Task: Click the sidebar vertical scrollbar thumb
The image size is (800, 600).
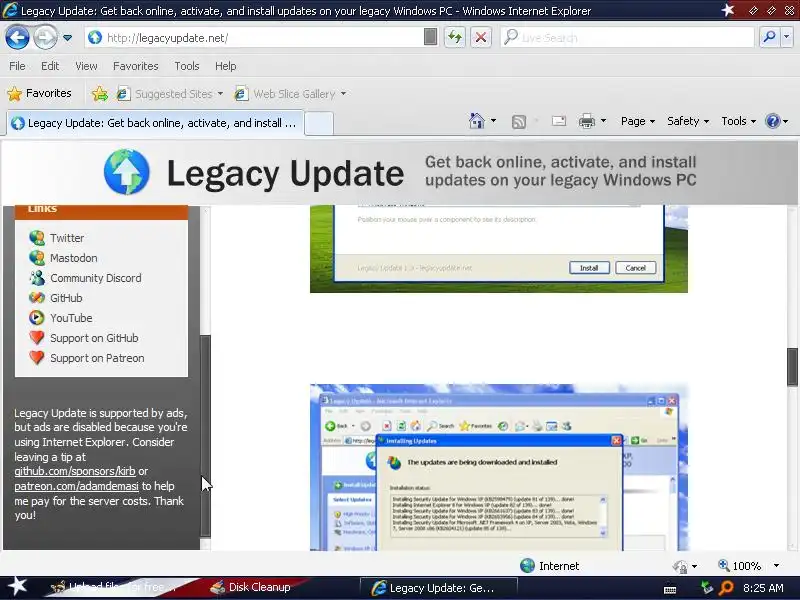Action: point(205,435)
